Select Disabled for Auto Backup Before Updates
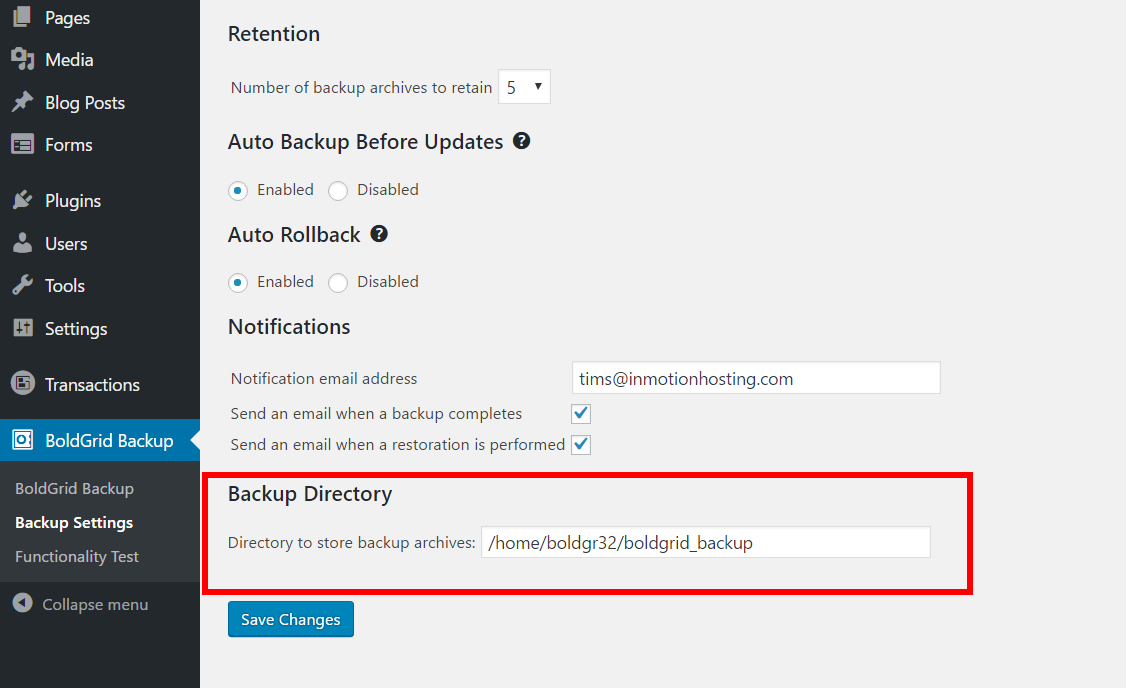Screen dimensions: 1126x688 [x=338, y=190]
